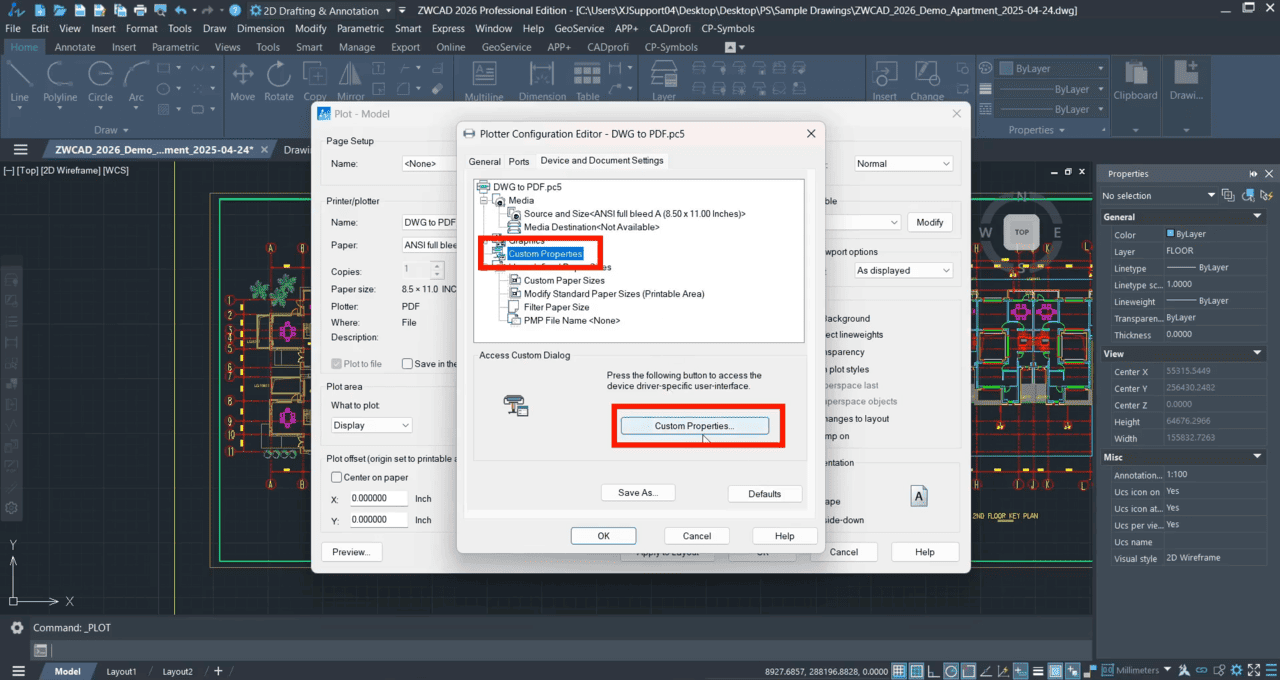Viewport: 1280px width, 680px height.
Task: Select the Mirror tool
Action: click(351, 76)
